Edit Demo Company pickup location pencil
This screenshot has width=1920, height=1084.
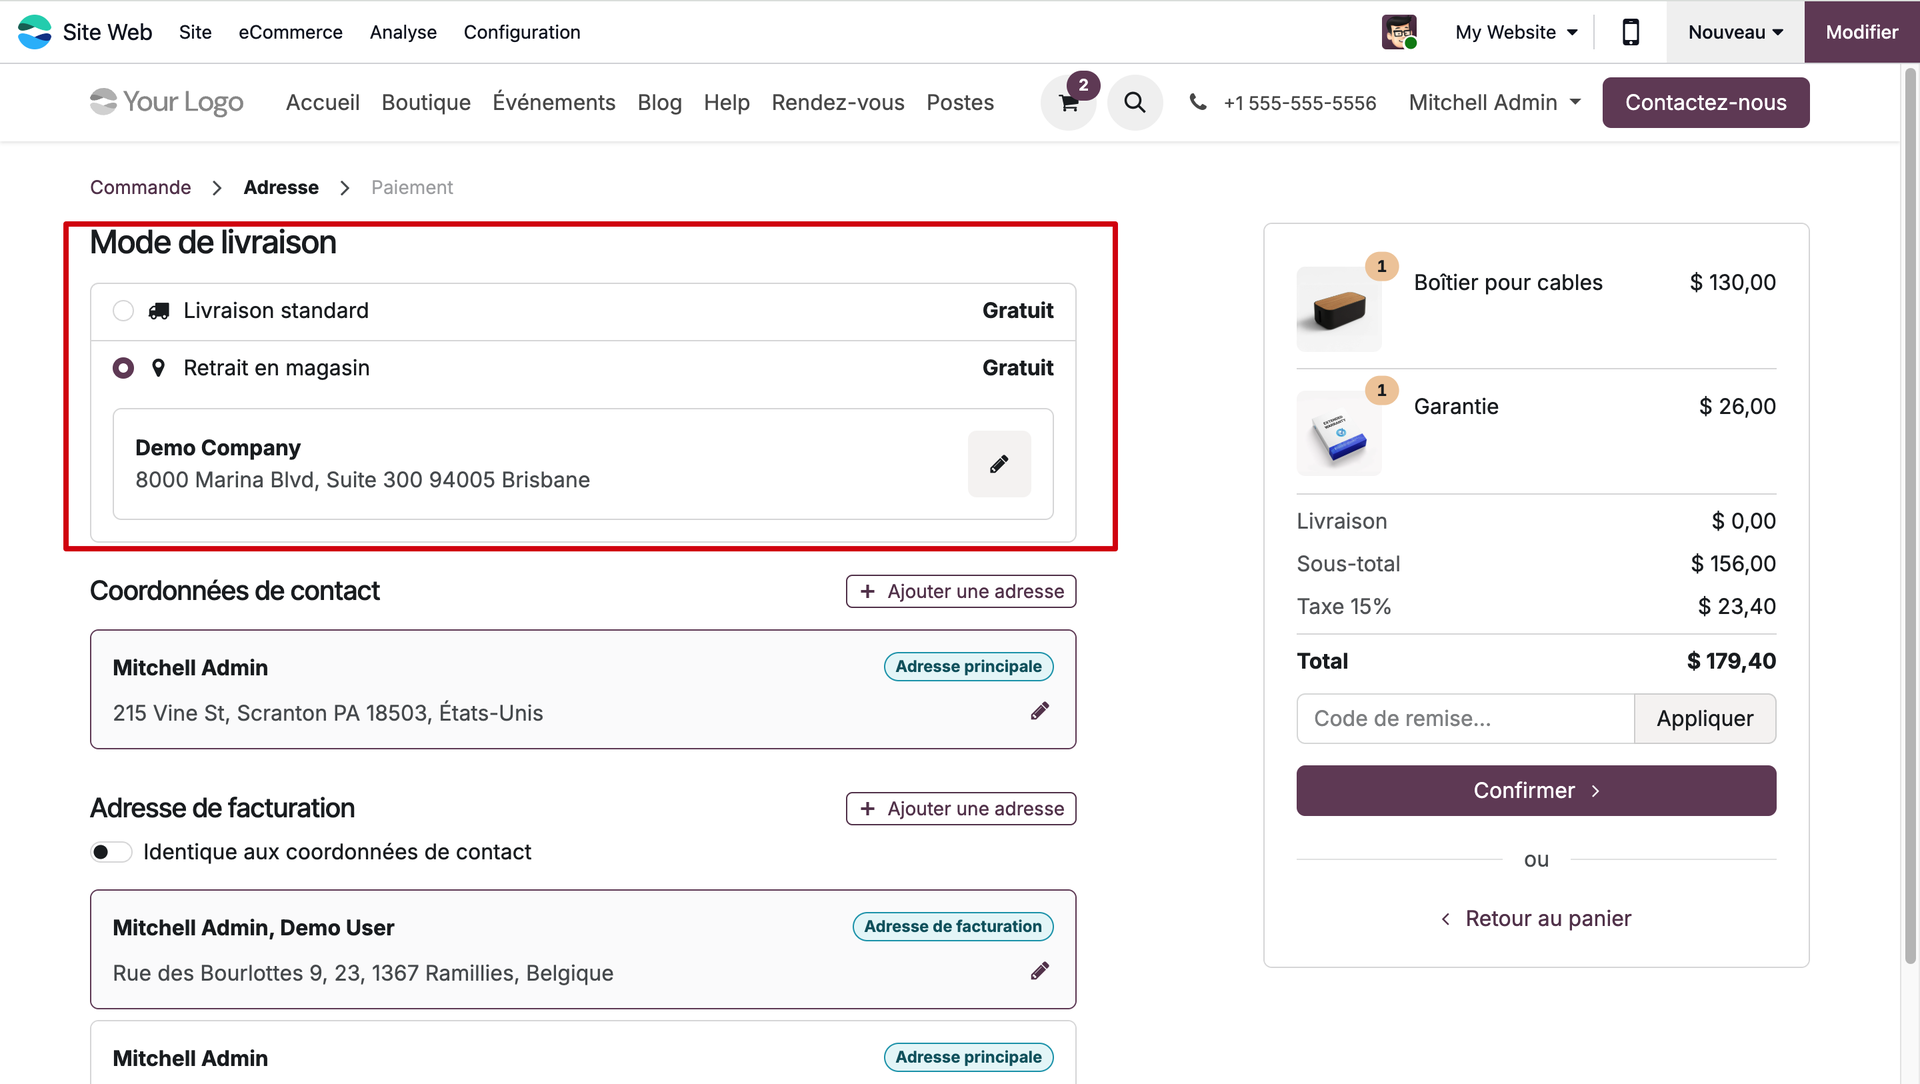tap(999, 464)
